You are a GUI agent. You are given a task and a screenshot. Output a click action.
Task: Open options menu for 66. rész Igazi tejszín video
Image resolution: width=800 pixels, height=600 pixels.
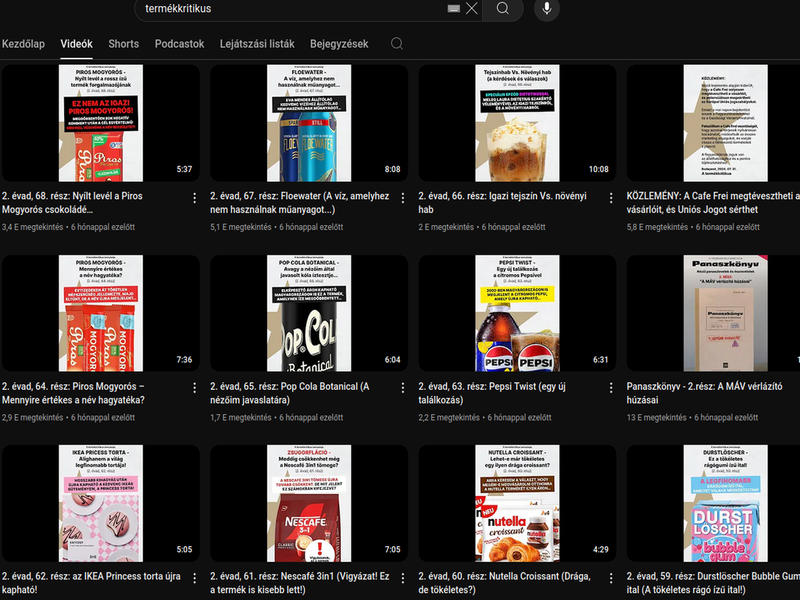coord(611,198)
